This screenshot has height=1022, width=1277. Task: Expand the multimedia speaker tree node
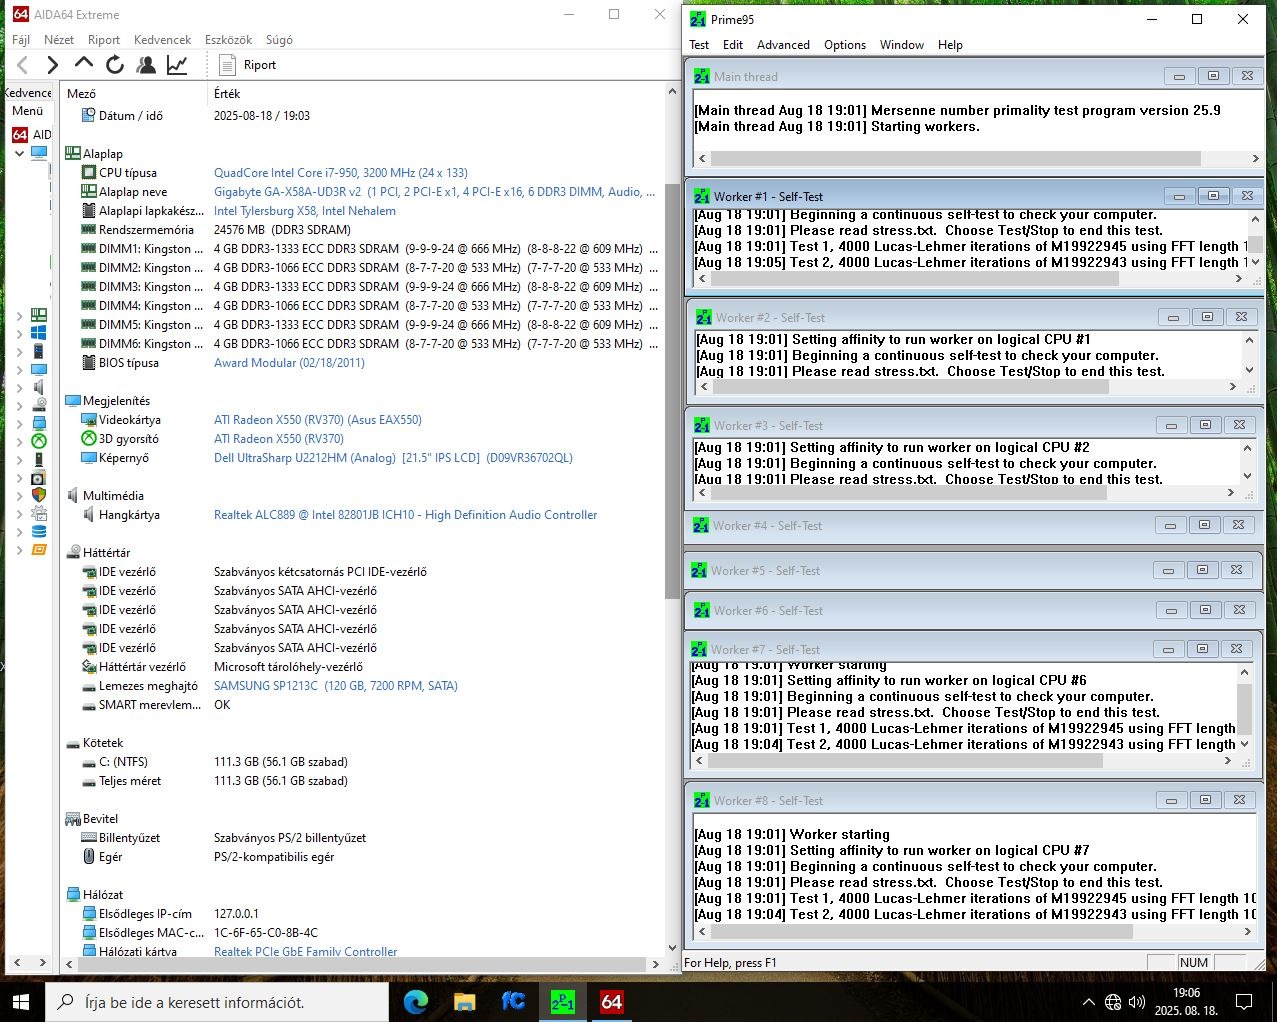tap(19, 387)
